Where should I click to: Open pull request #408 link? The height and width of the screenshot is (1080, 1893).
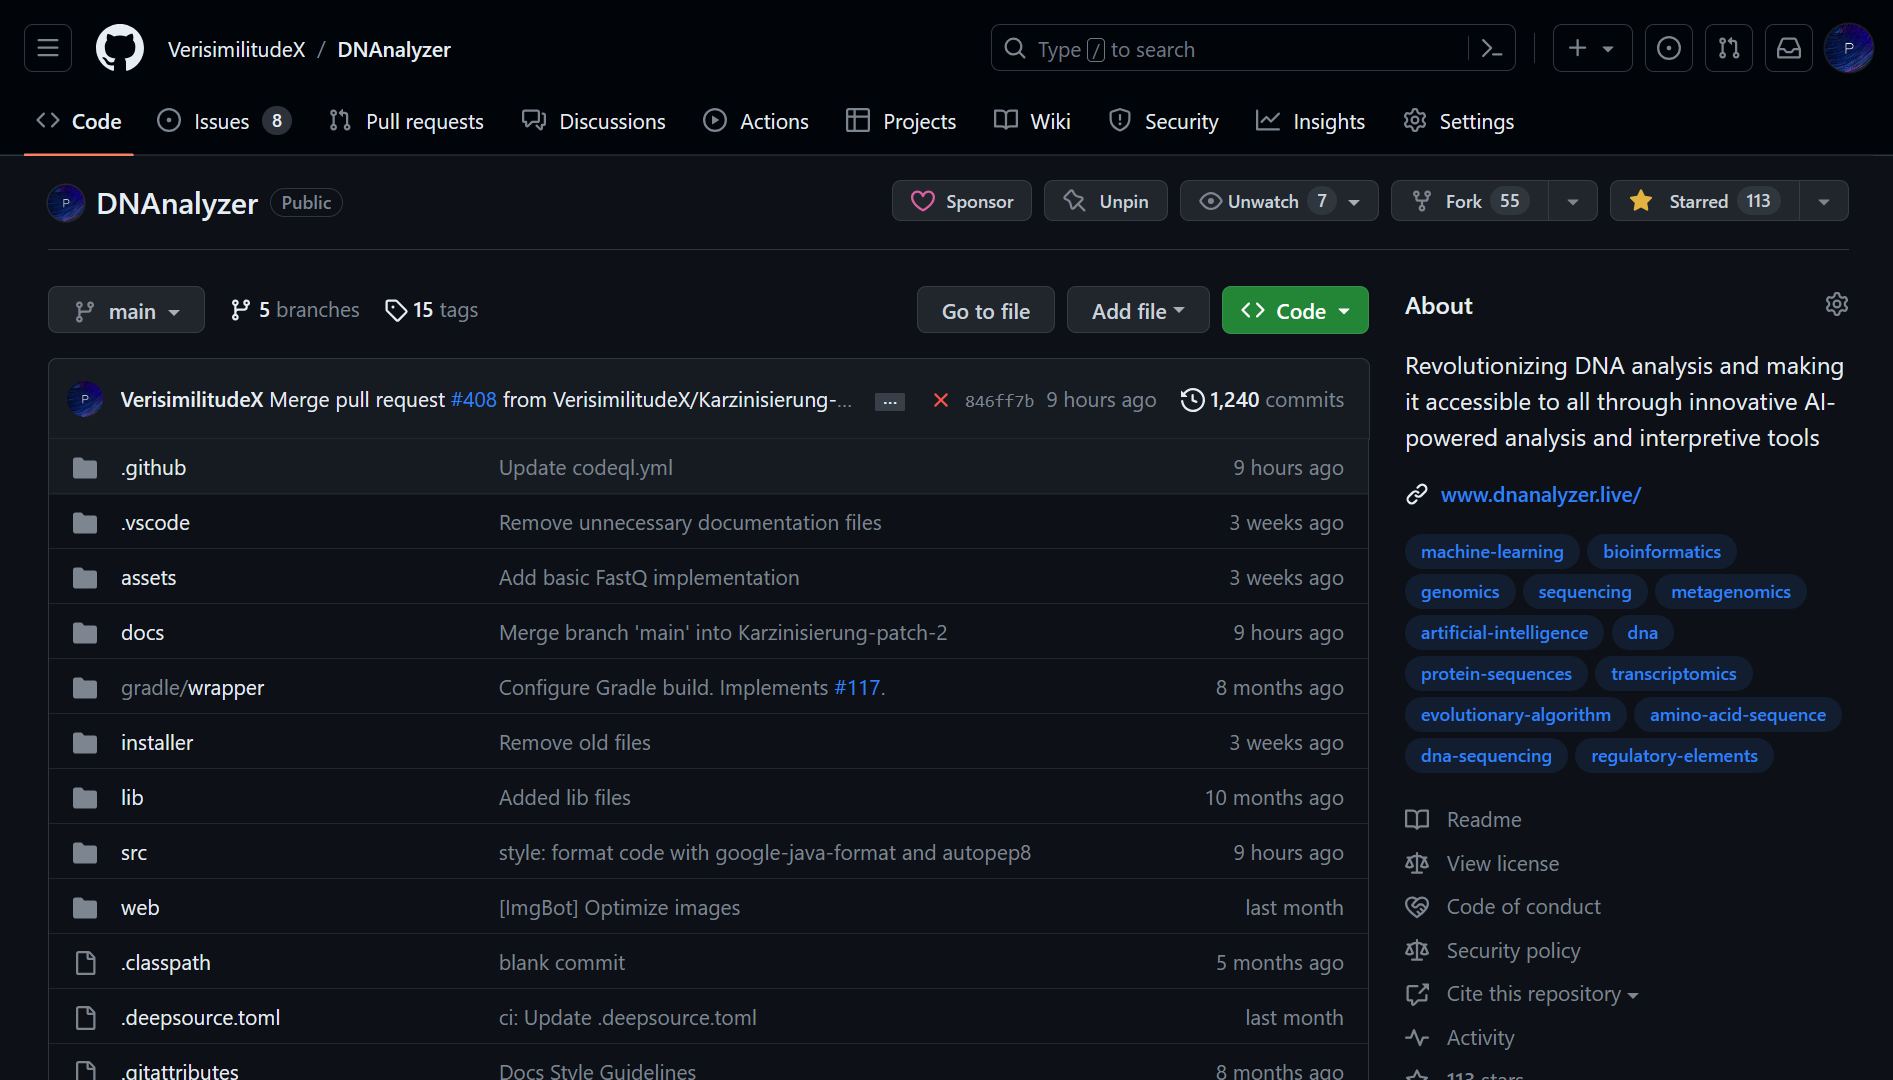tap(474, 400)
